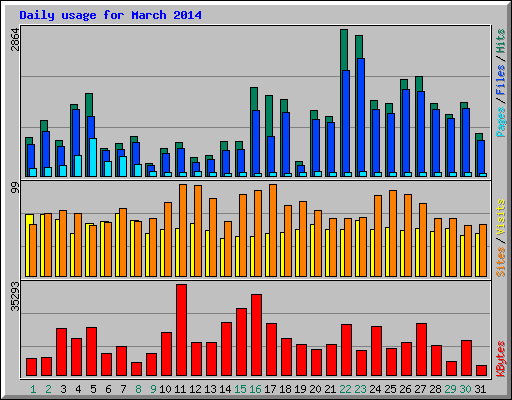The width and height of the screenshot is (512, 400).
Task: Click the orange Sites bar for day 25
Action: click(393, 233)
